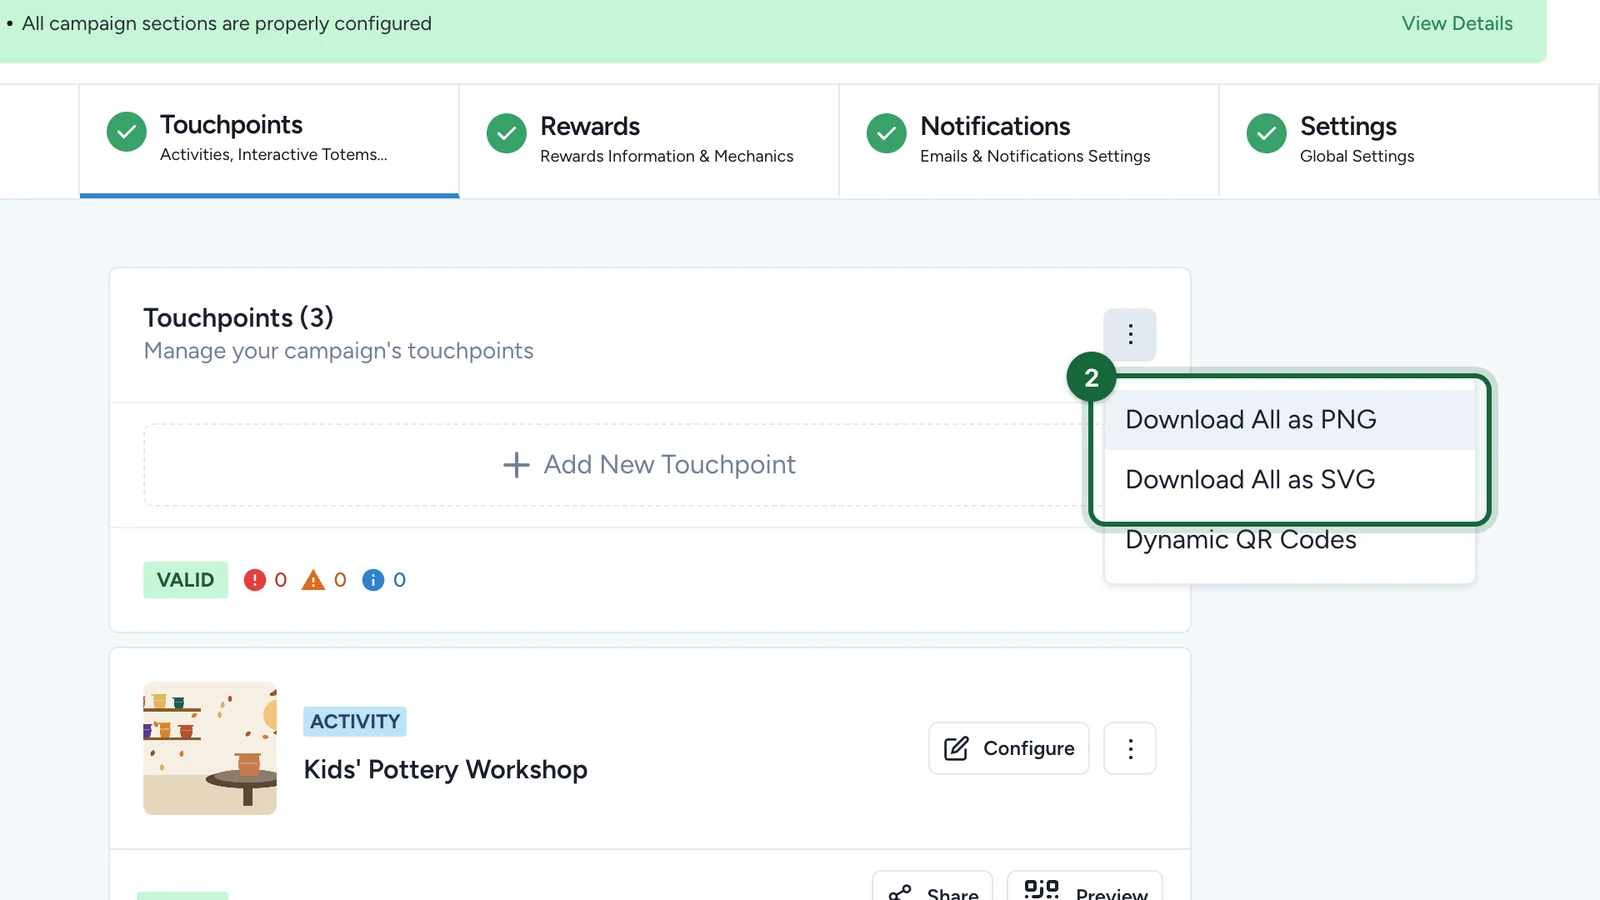
Task: Select Dynamic QR Codes menu entry
Action: 1290,540
